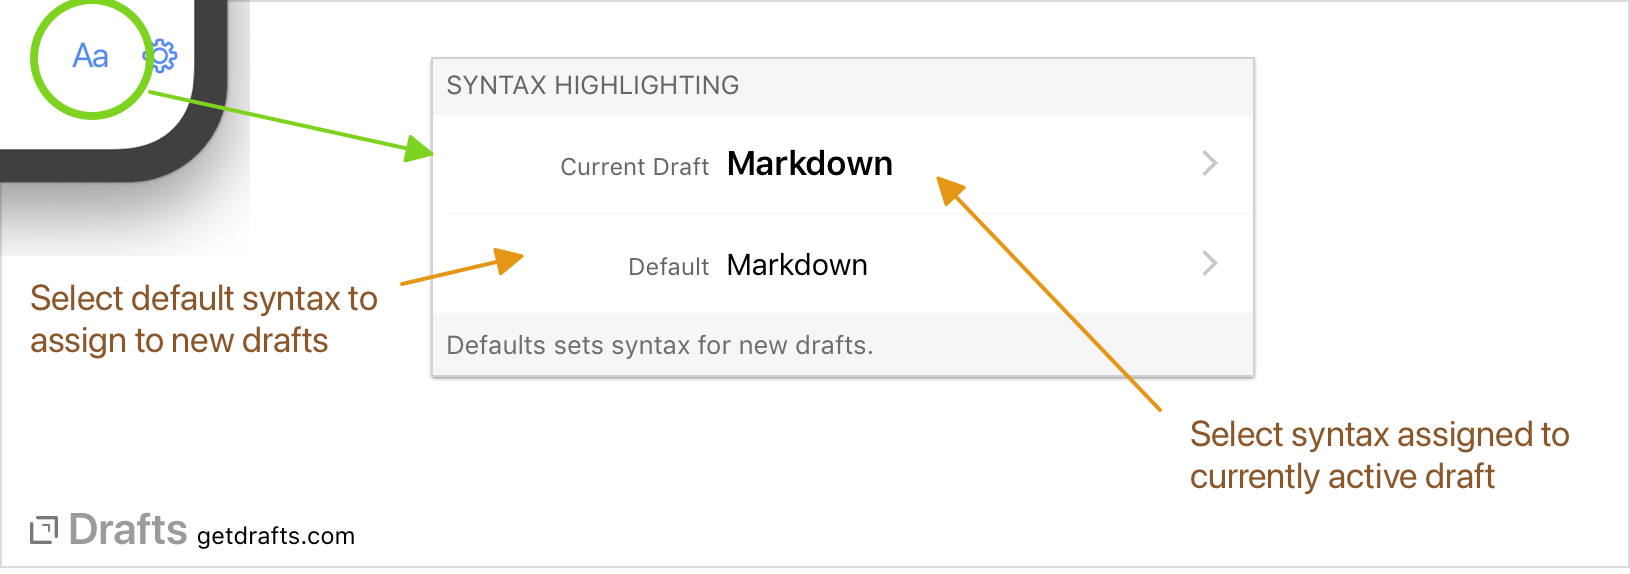Image resolution: width=1630 pixels, height=574 pixels.
Task: Select the bold Markdown value for Current Draft
Action: coord(809,164)
